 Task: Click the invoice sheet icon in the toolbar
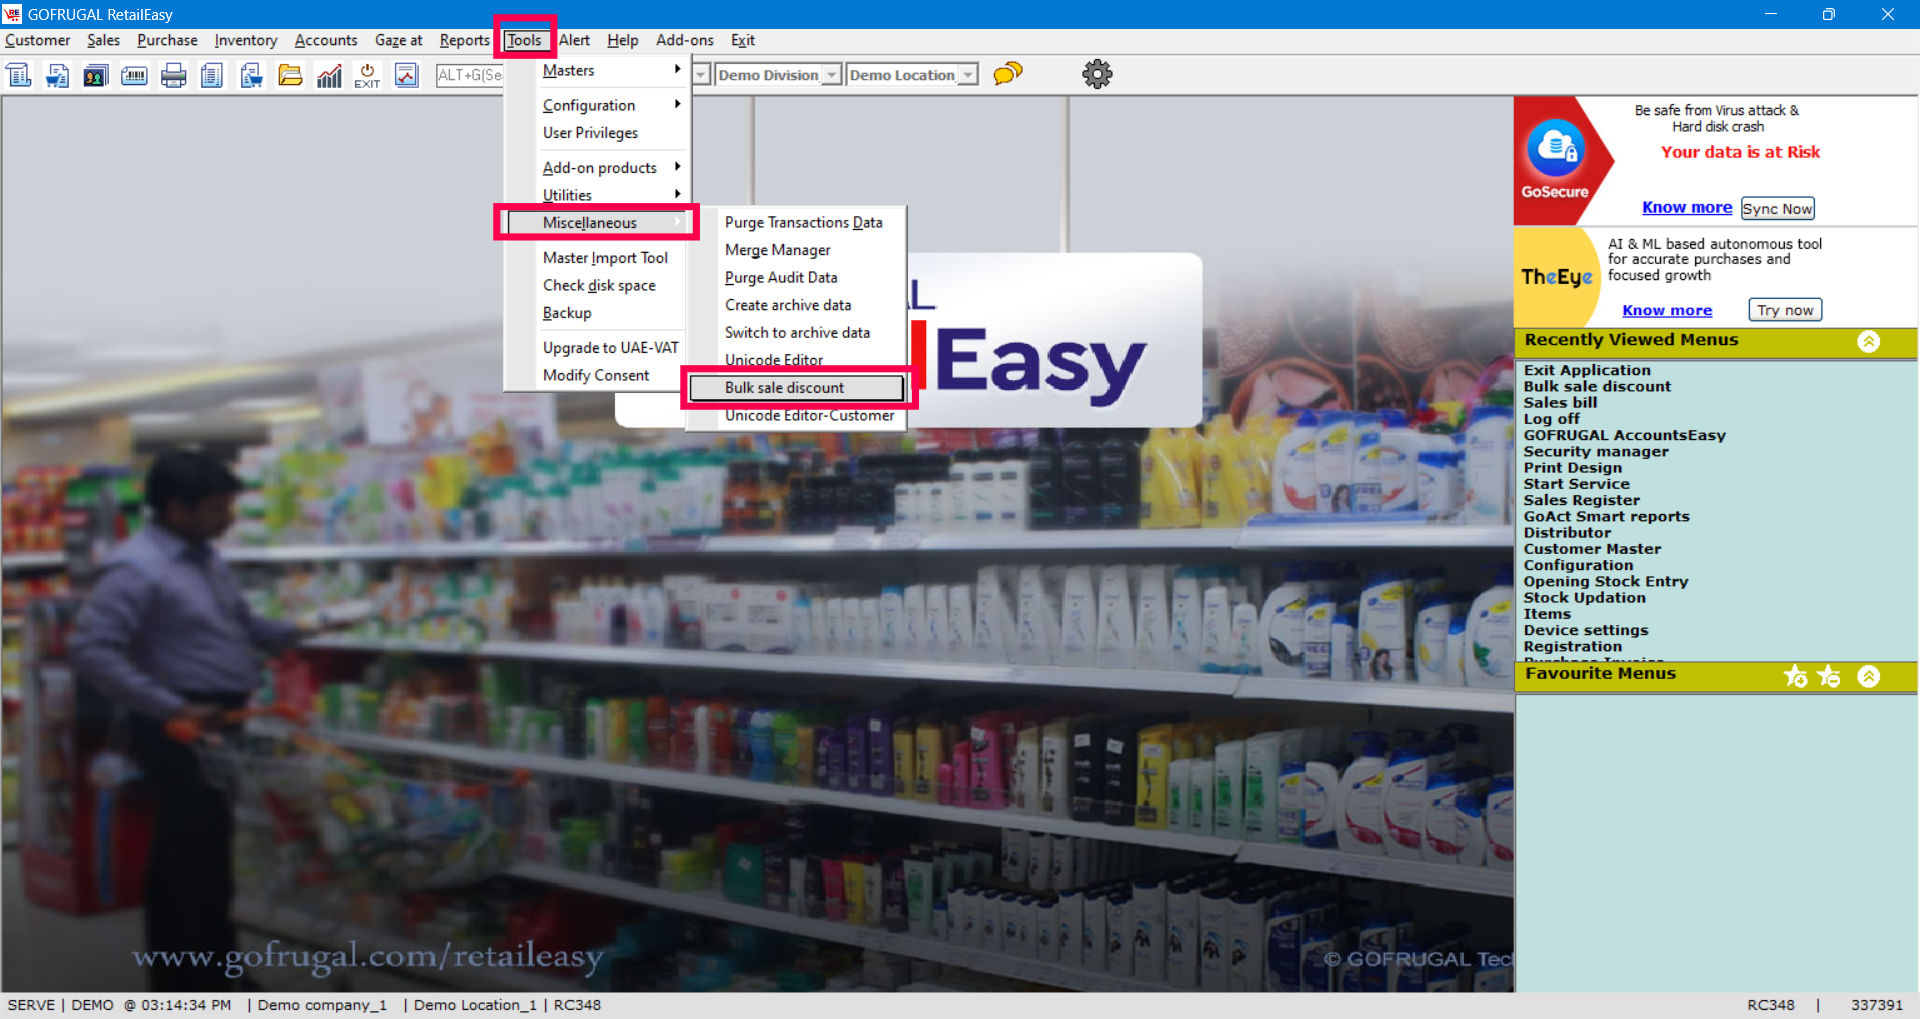(x=19, y=75)
